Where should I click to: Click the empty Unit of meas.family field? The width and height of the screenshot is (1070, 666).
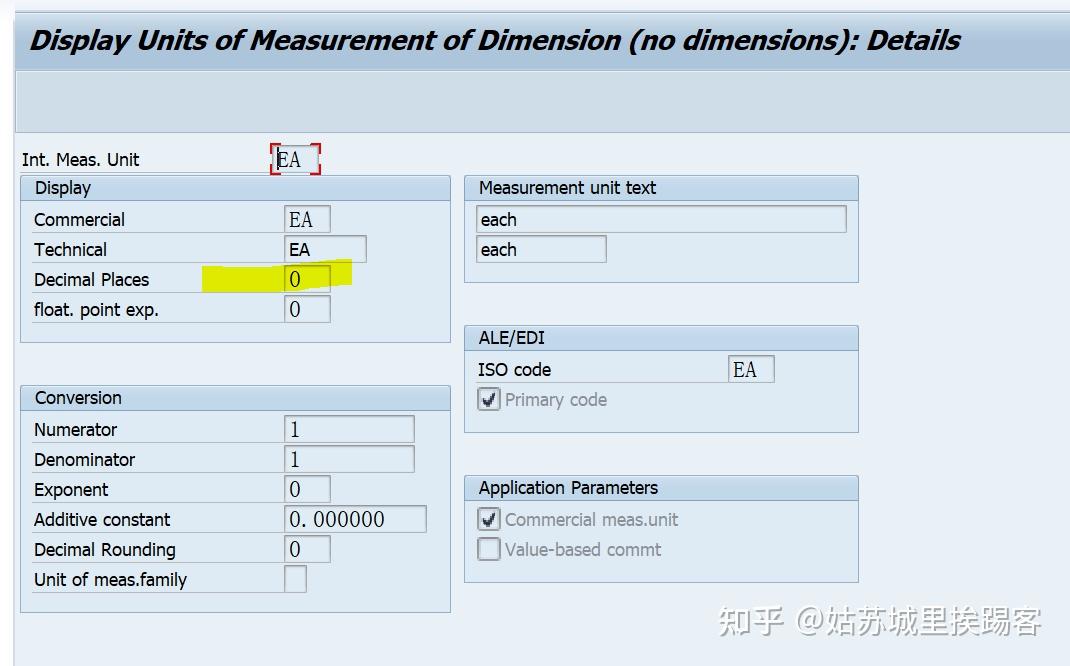[294, 579]
